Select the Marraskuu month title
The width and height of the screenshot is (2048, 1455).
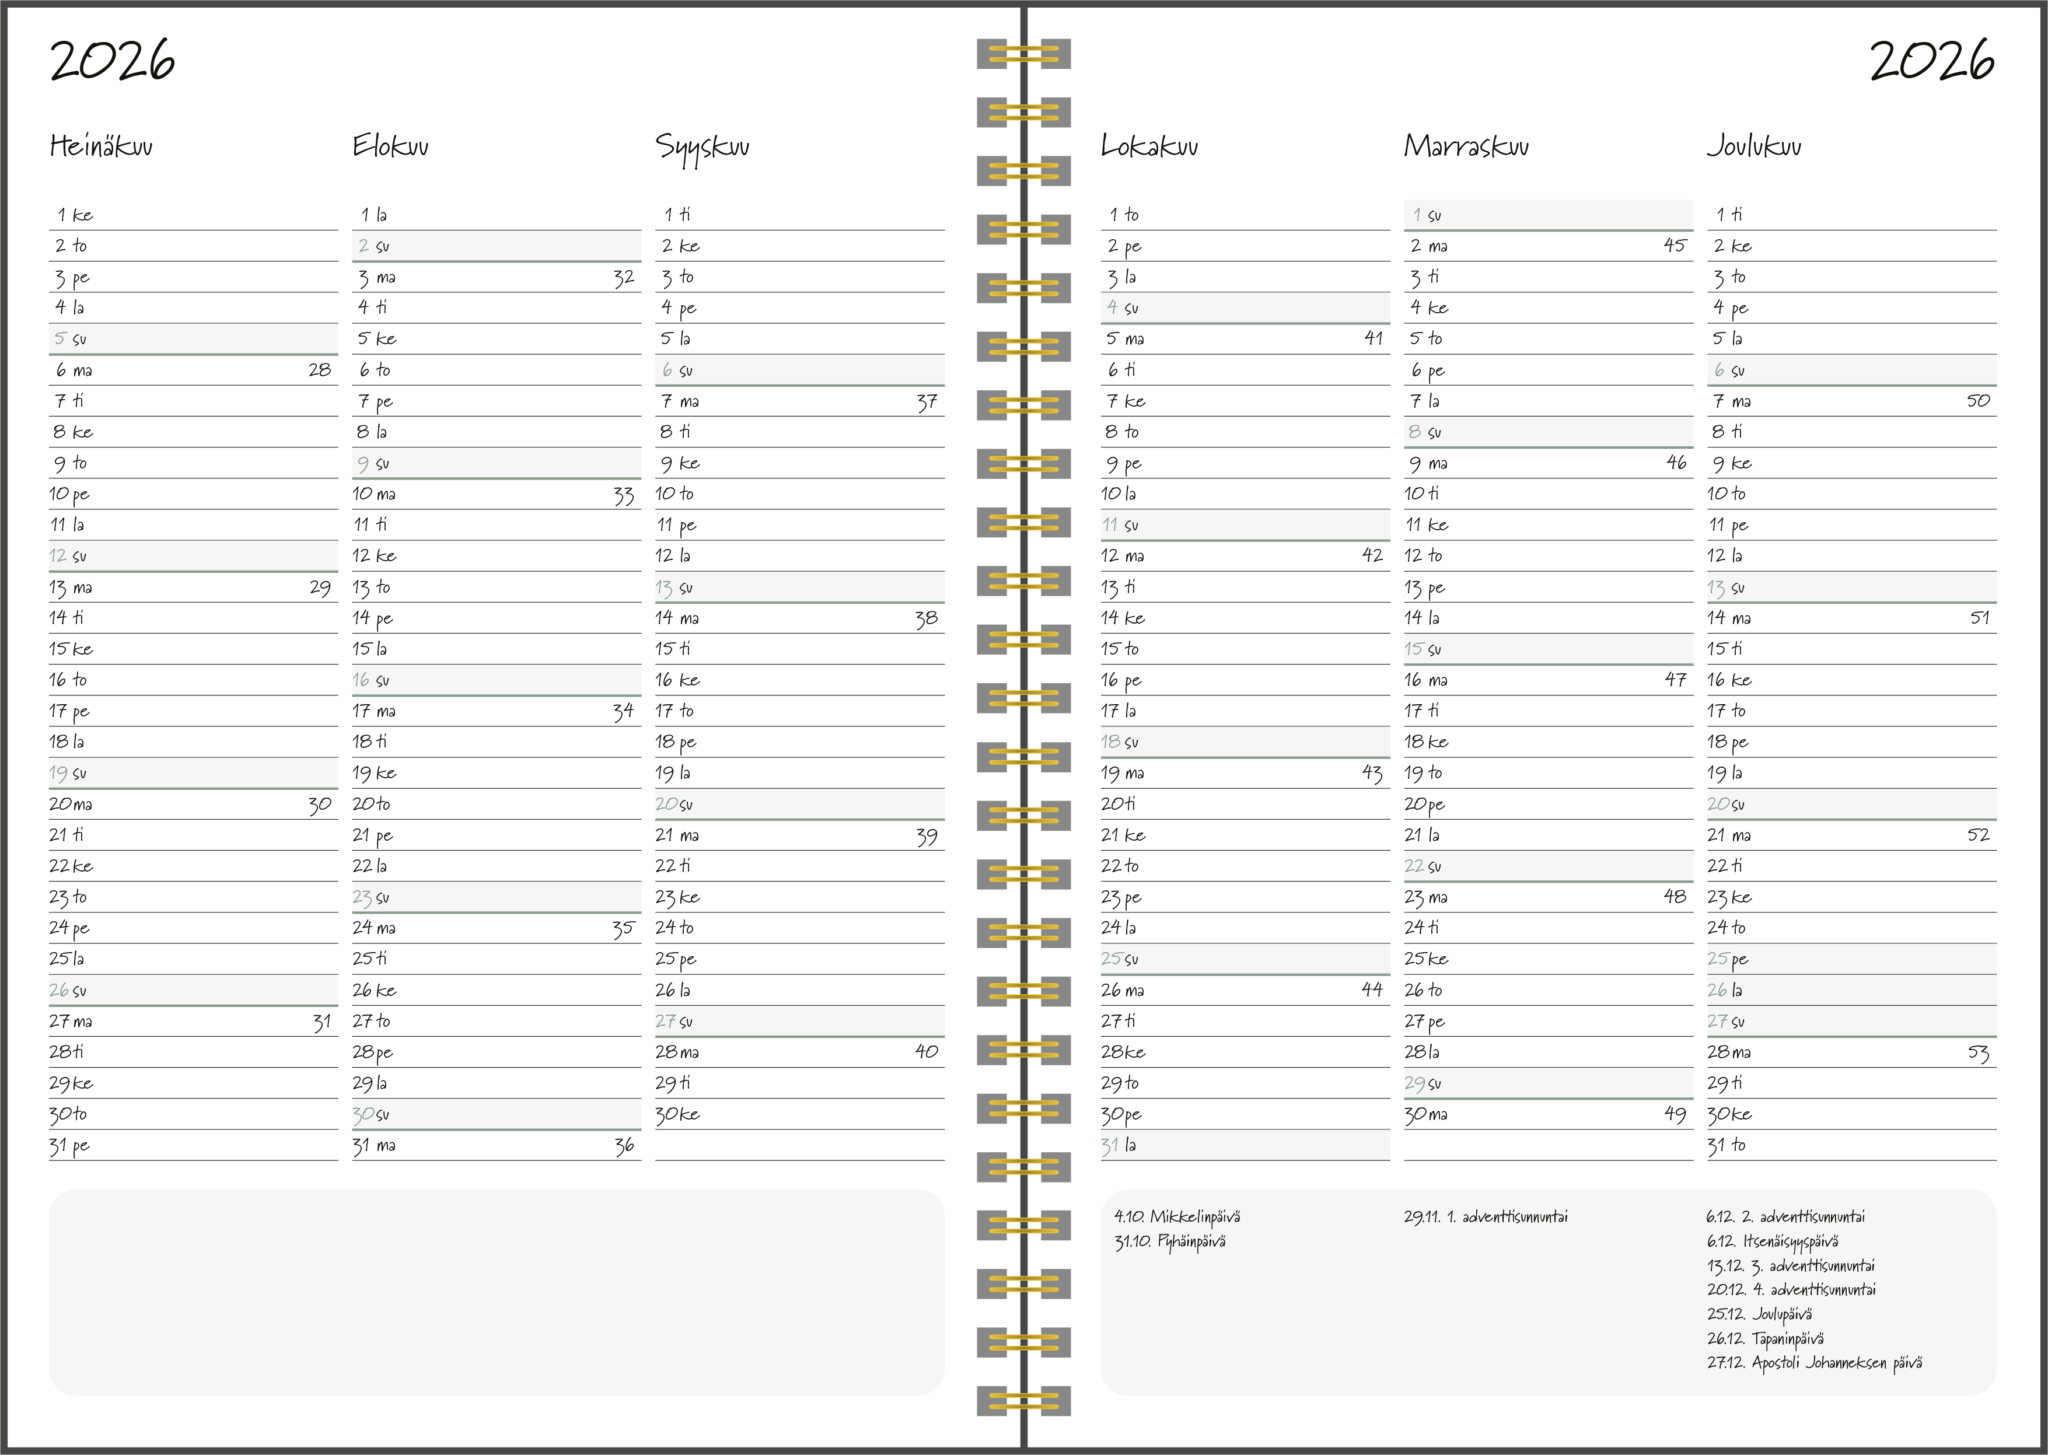pyautogui.click(x=1466, y=147)
